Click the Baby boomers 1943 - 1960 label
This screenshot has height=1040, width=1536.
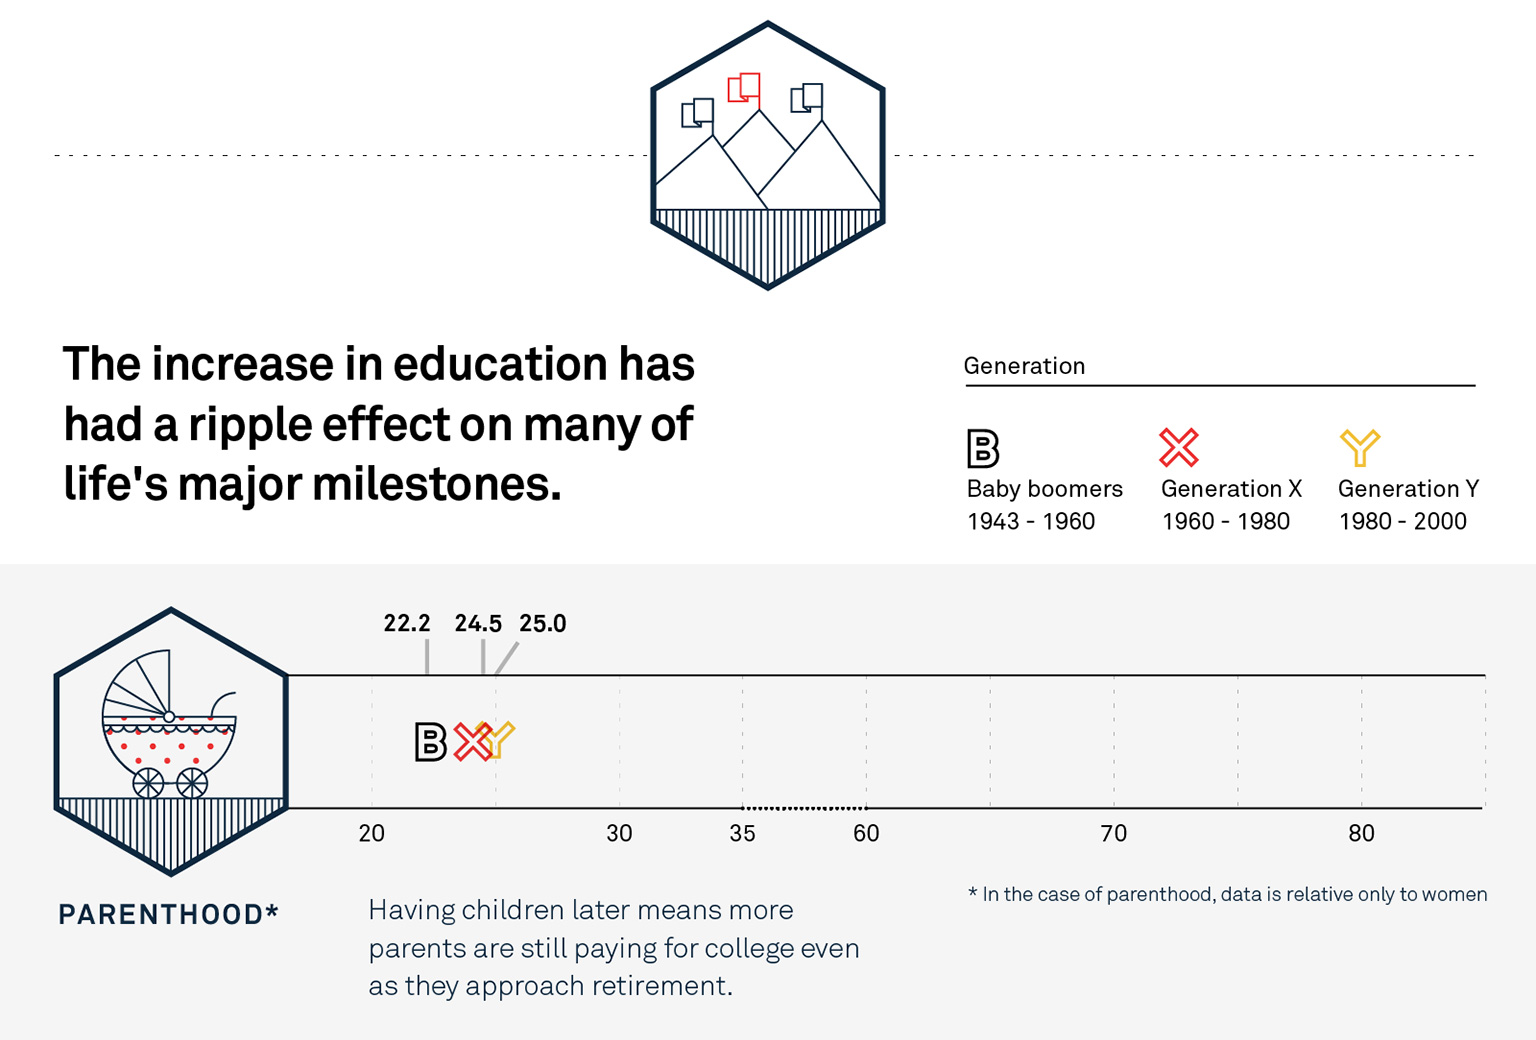pos(1044,505)
